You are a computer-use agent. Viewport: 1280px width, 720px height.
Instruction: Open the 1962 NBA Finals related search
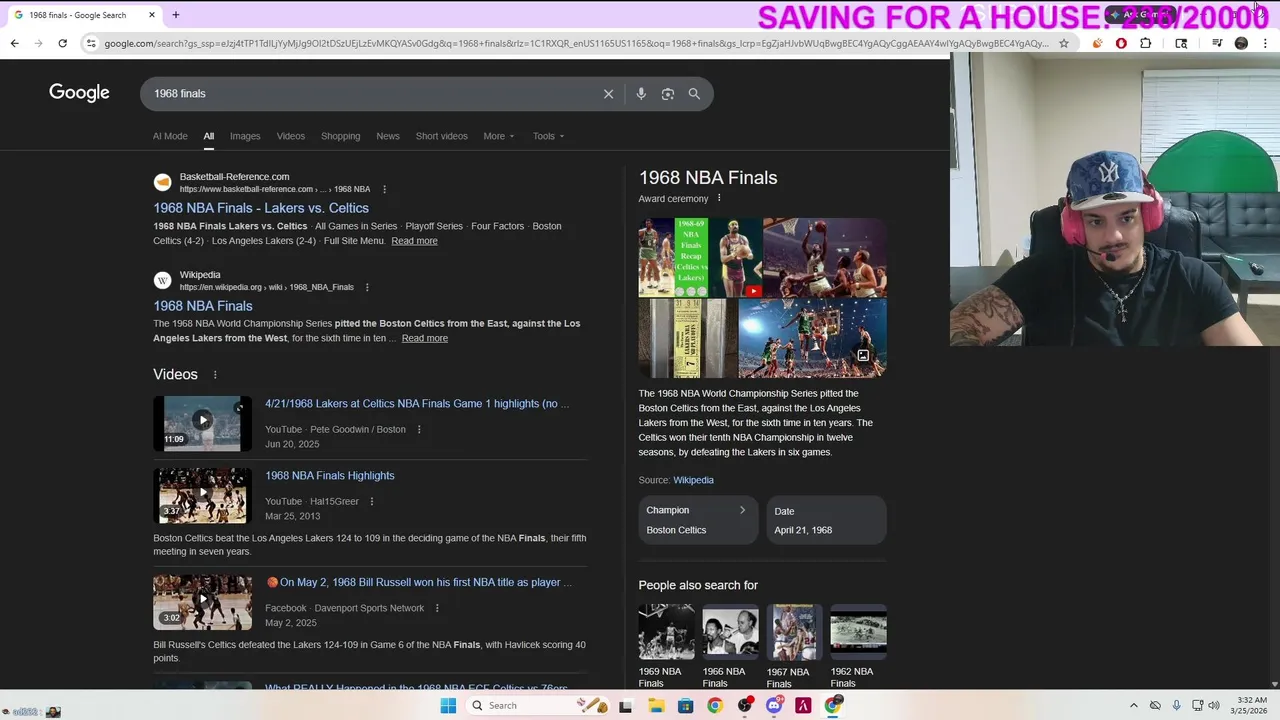858,646
